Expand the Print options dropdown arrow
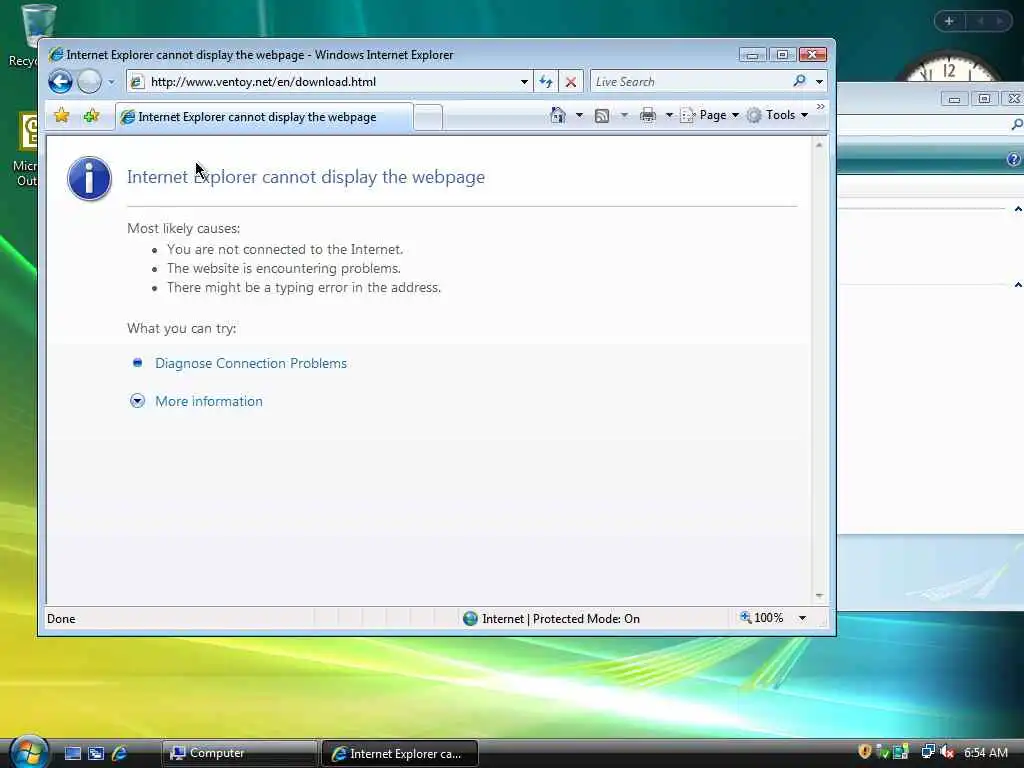1024x768 pixels. [x=669, y=115]
